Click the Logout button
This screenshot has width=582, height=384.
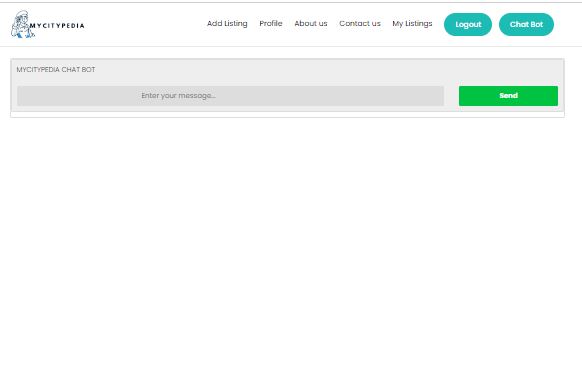tap(468, 24)
